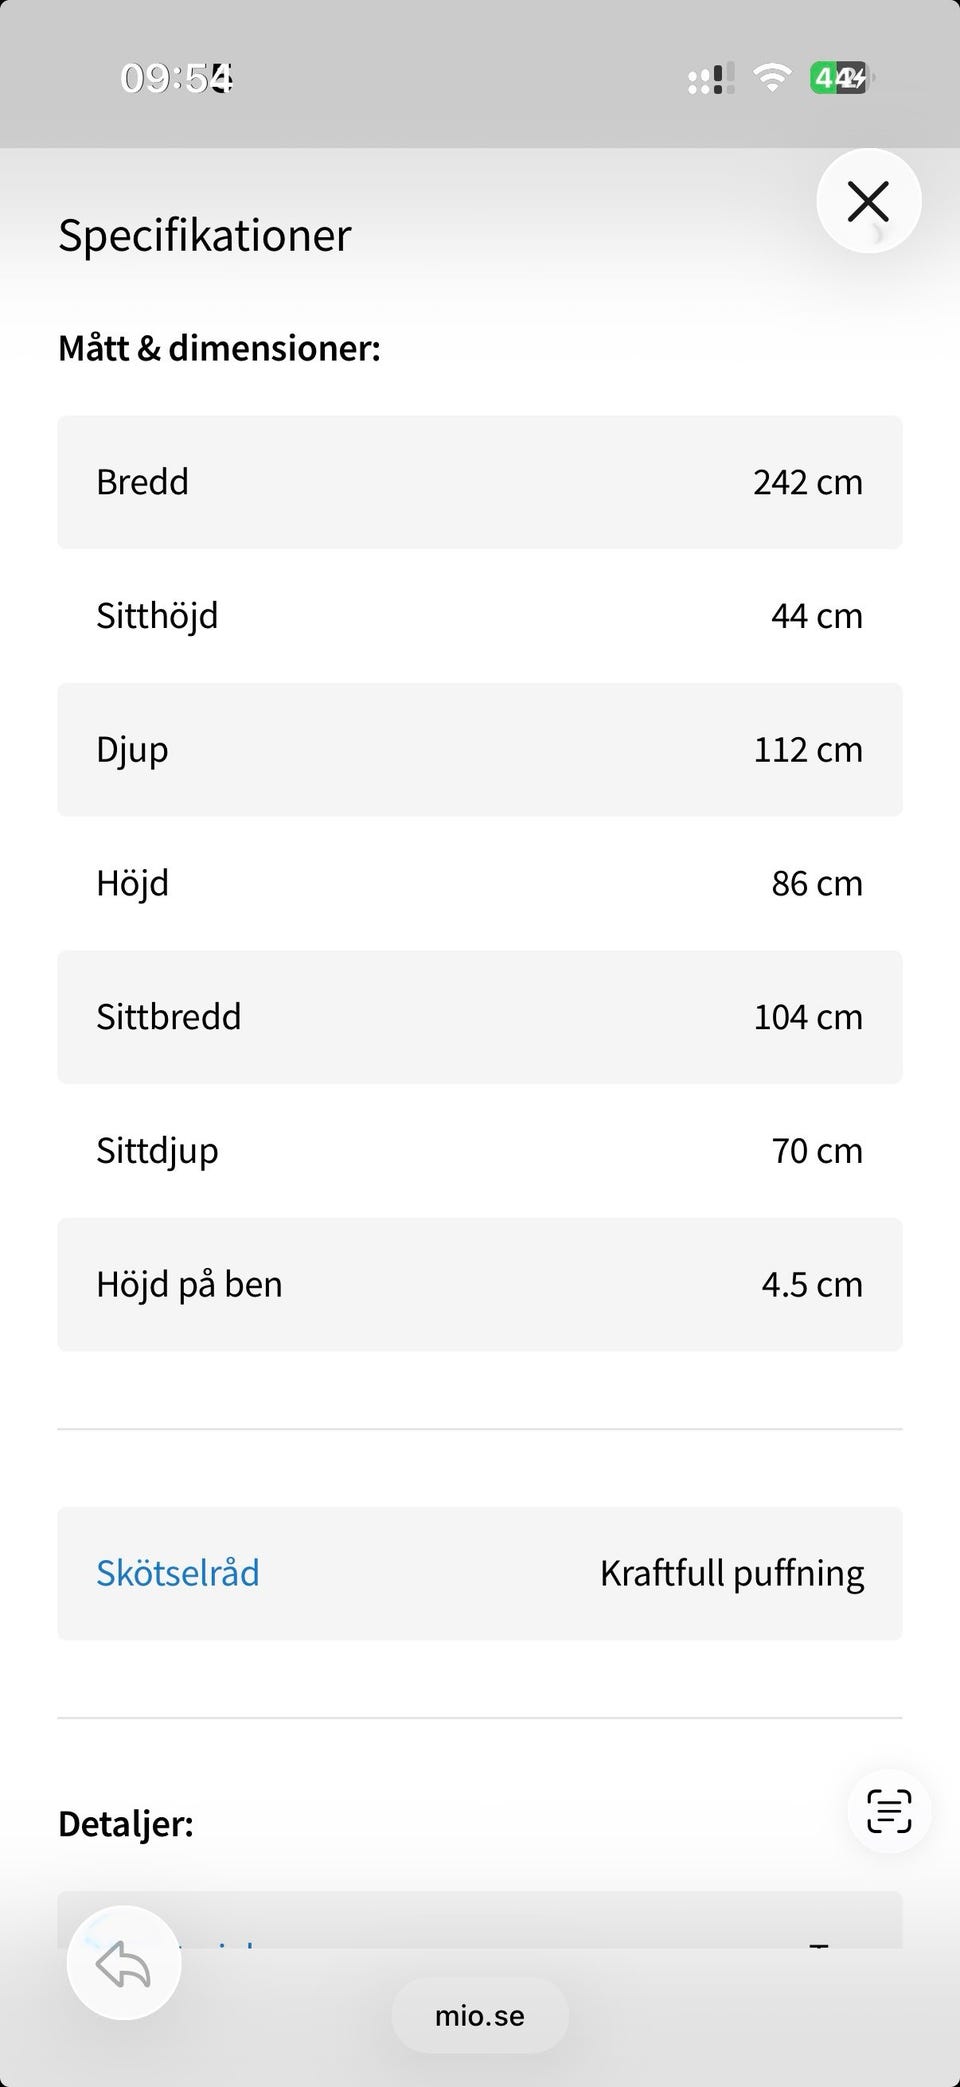The image size is (960, 2087).
Task: Tap the back arrow button
Action: pos(124,1963)
